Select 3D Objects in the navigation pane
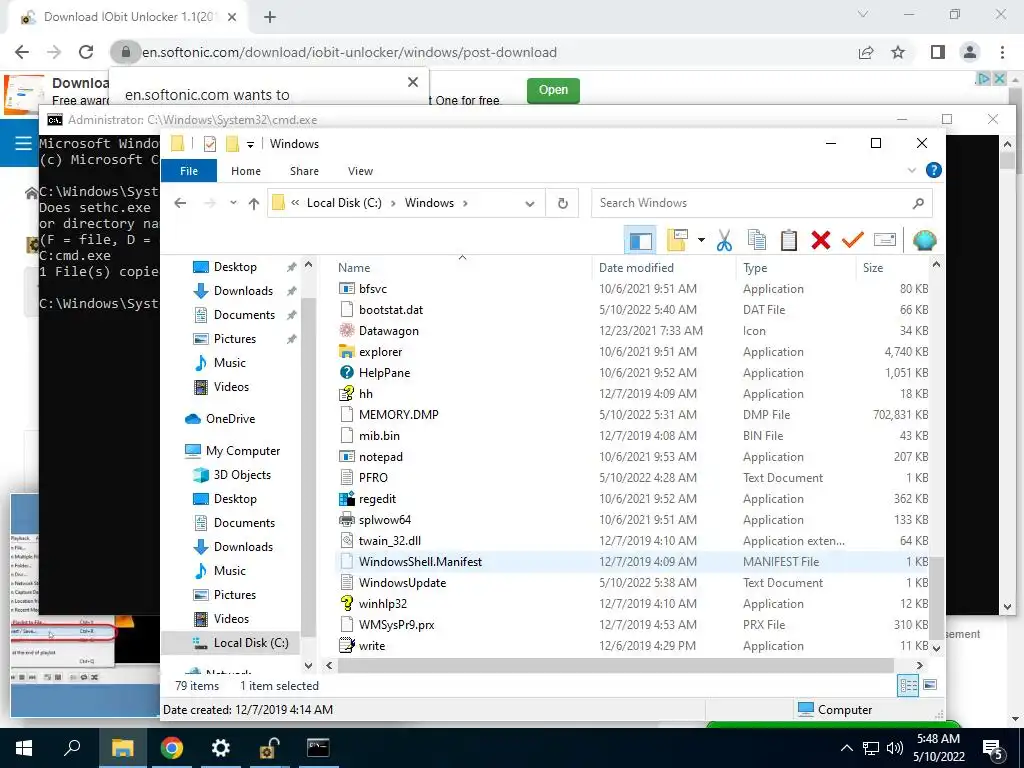The image size is (1024, 768). click(x=242, y=475)
